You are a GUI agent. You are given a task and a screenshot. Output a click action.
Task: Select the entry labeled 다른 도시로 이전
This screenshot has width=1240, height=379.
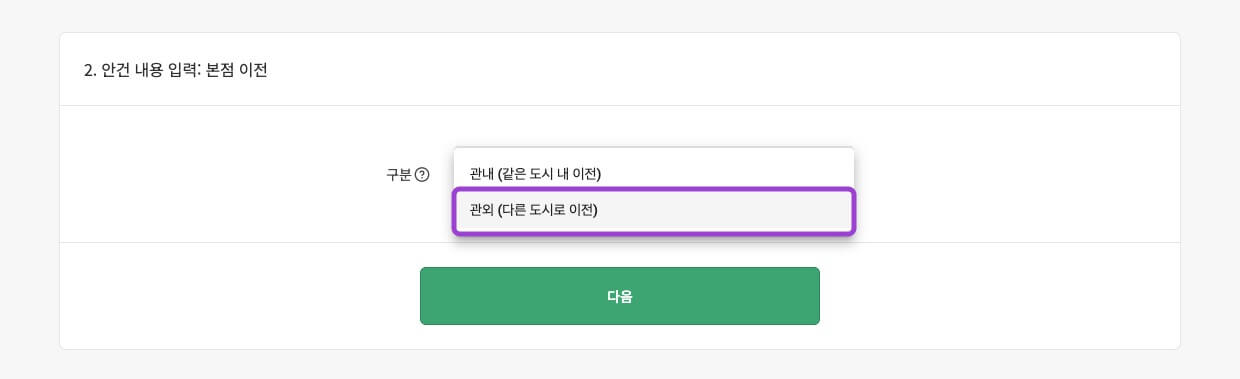[x=654, y=211]
